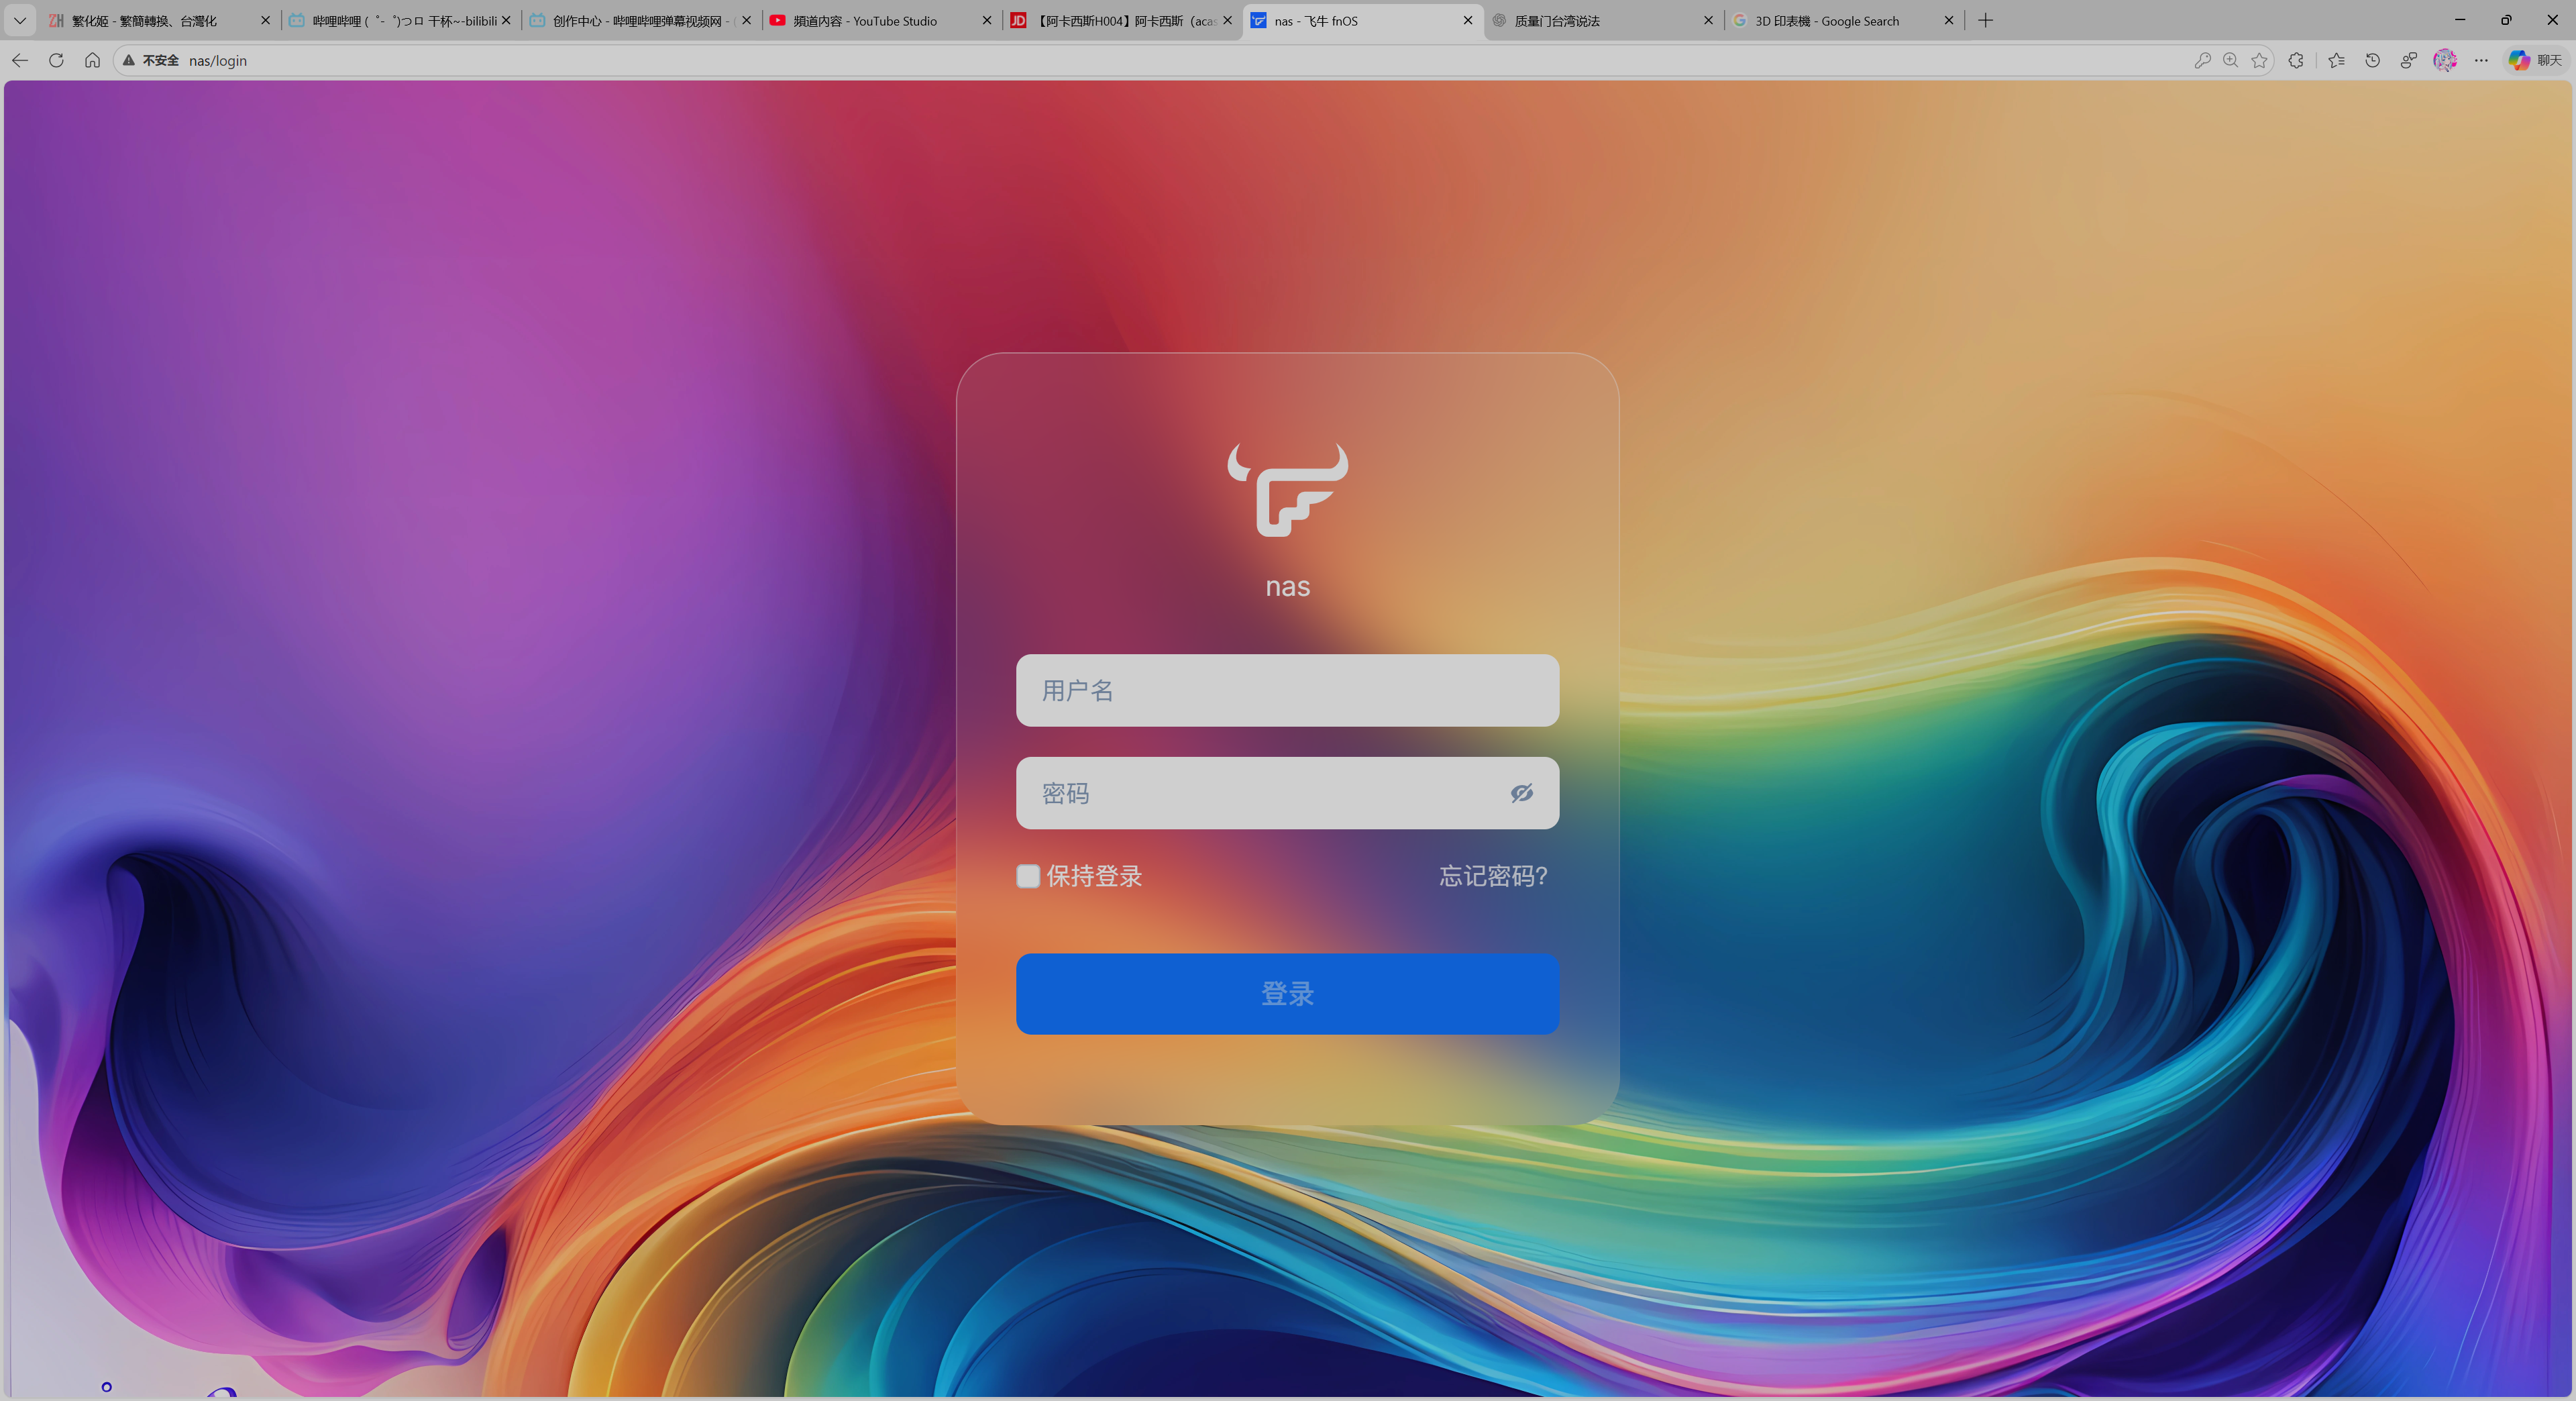Check the 保持登录 checkbox
2576x1401 pixels.
point(1028,876)
